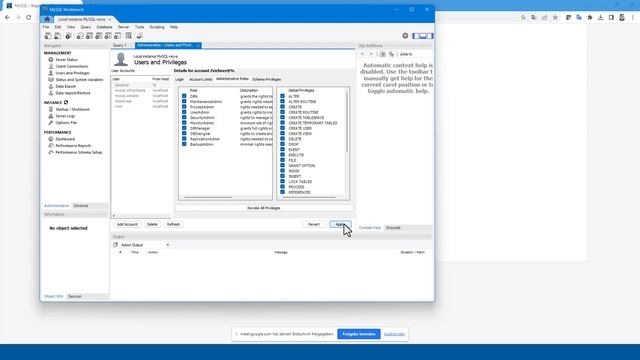Click the browser extensions puzzle icon

pyautogui.click(x=590, y=18)
